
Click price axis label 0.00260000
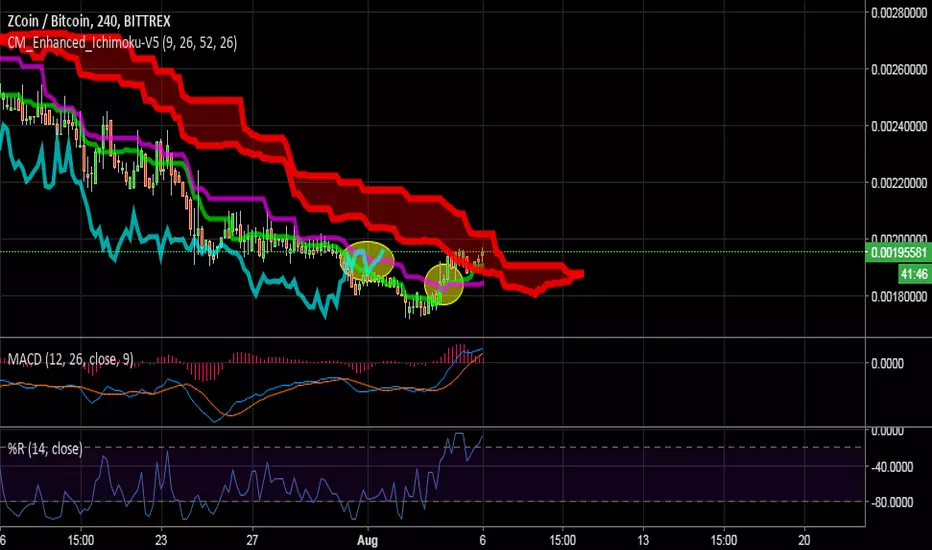point(899,70)
